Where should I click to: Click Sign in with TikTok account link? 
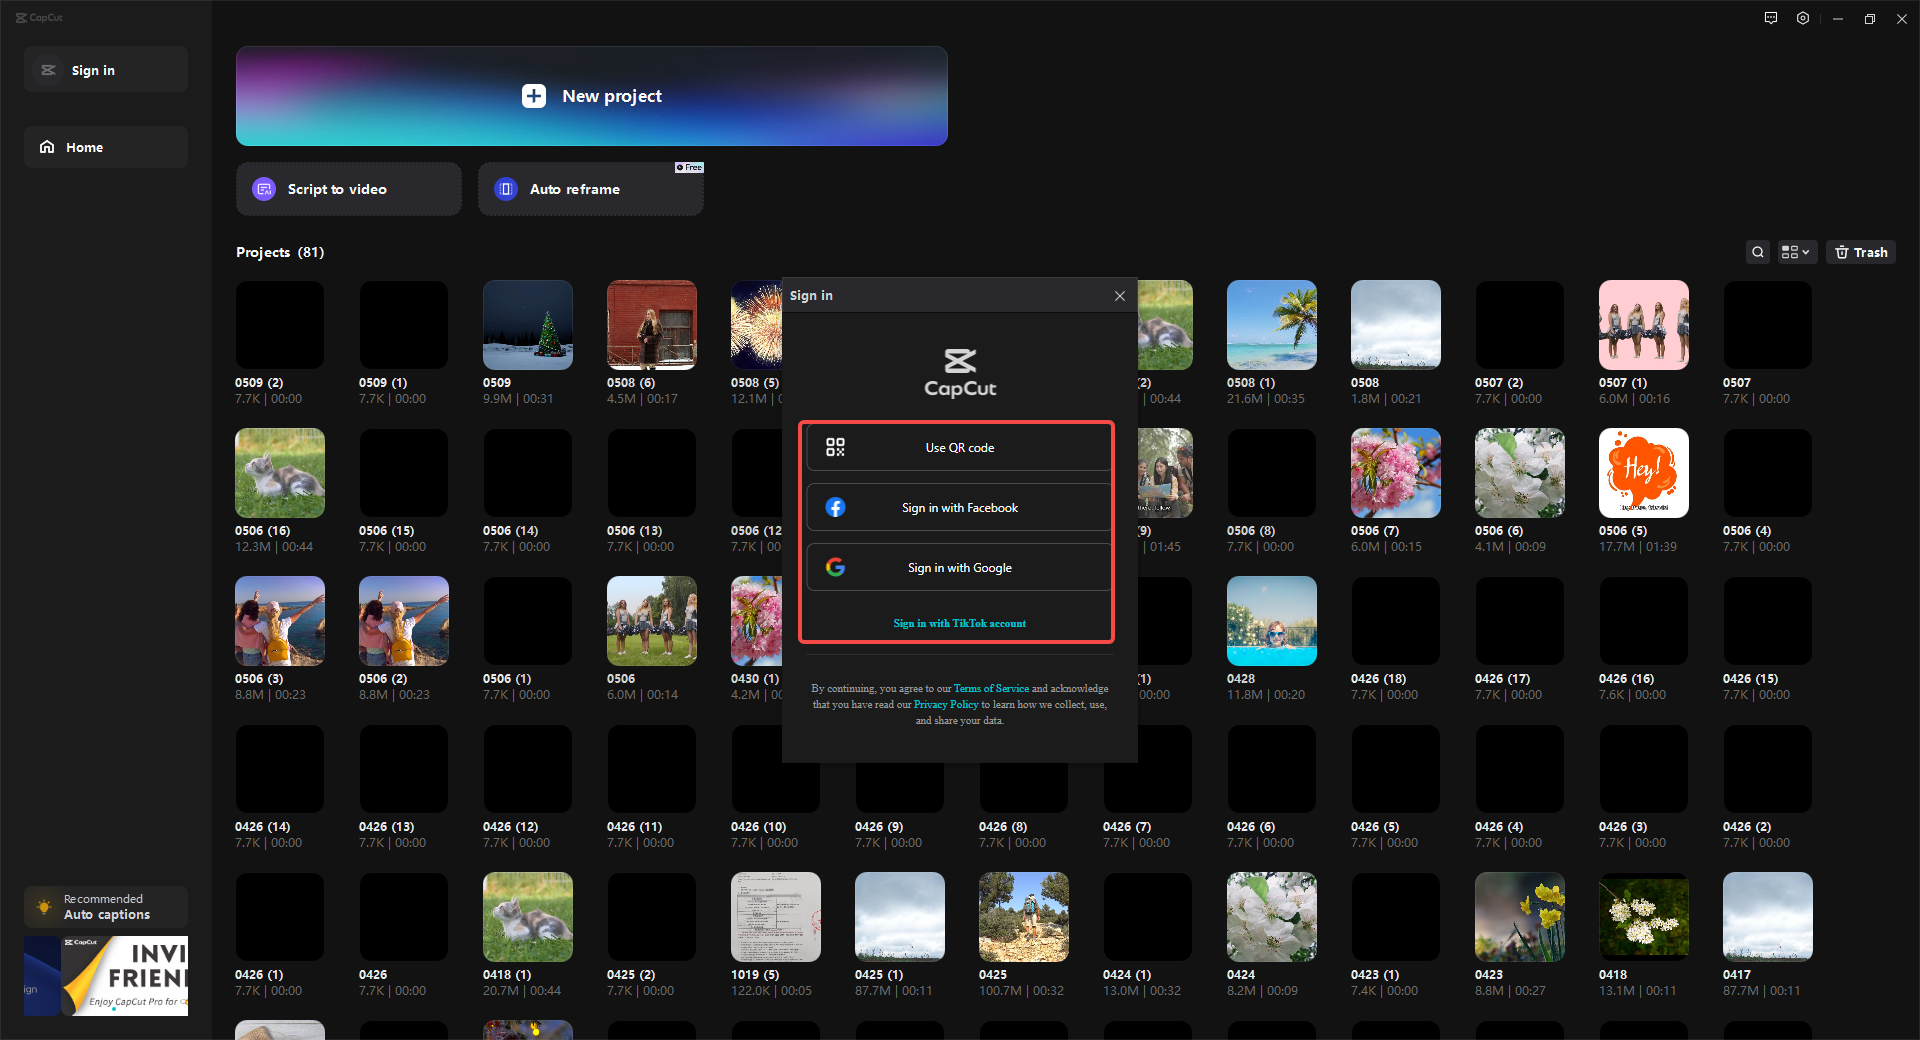tap(960, 624)
